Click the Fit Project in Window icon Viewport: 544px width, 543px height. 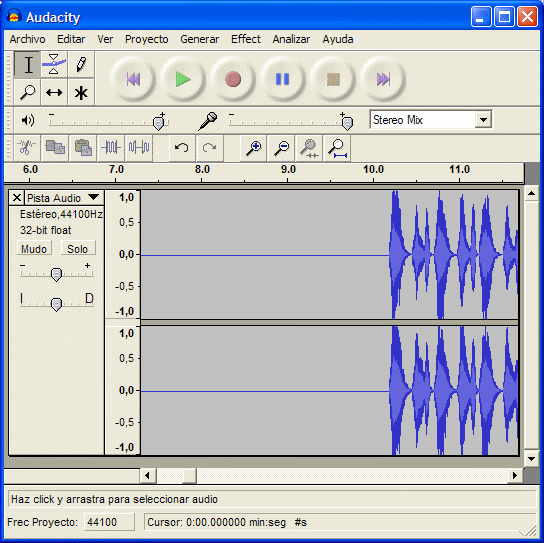pyautogui.click(x=337, y=148)
